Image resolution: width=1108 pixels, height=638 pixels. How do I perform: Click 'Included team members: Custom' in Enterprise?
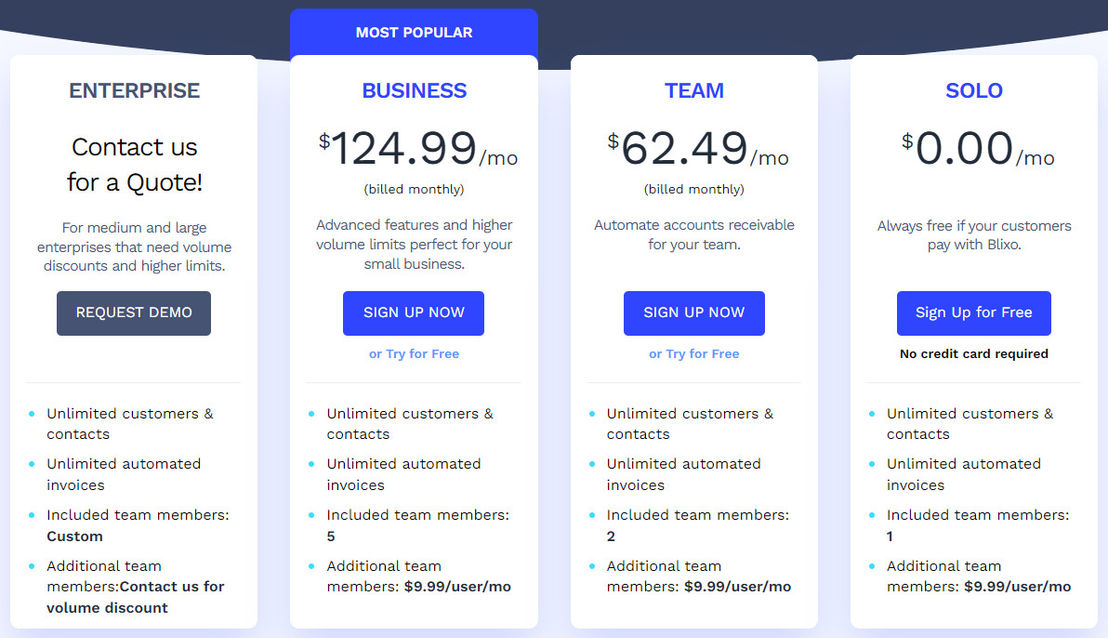[138, 525]
